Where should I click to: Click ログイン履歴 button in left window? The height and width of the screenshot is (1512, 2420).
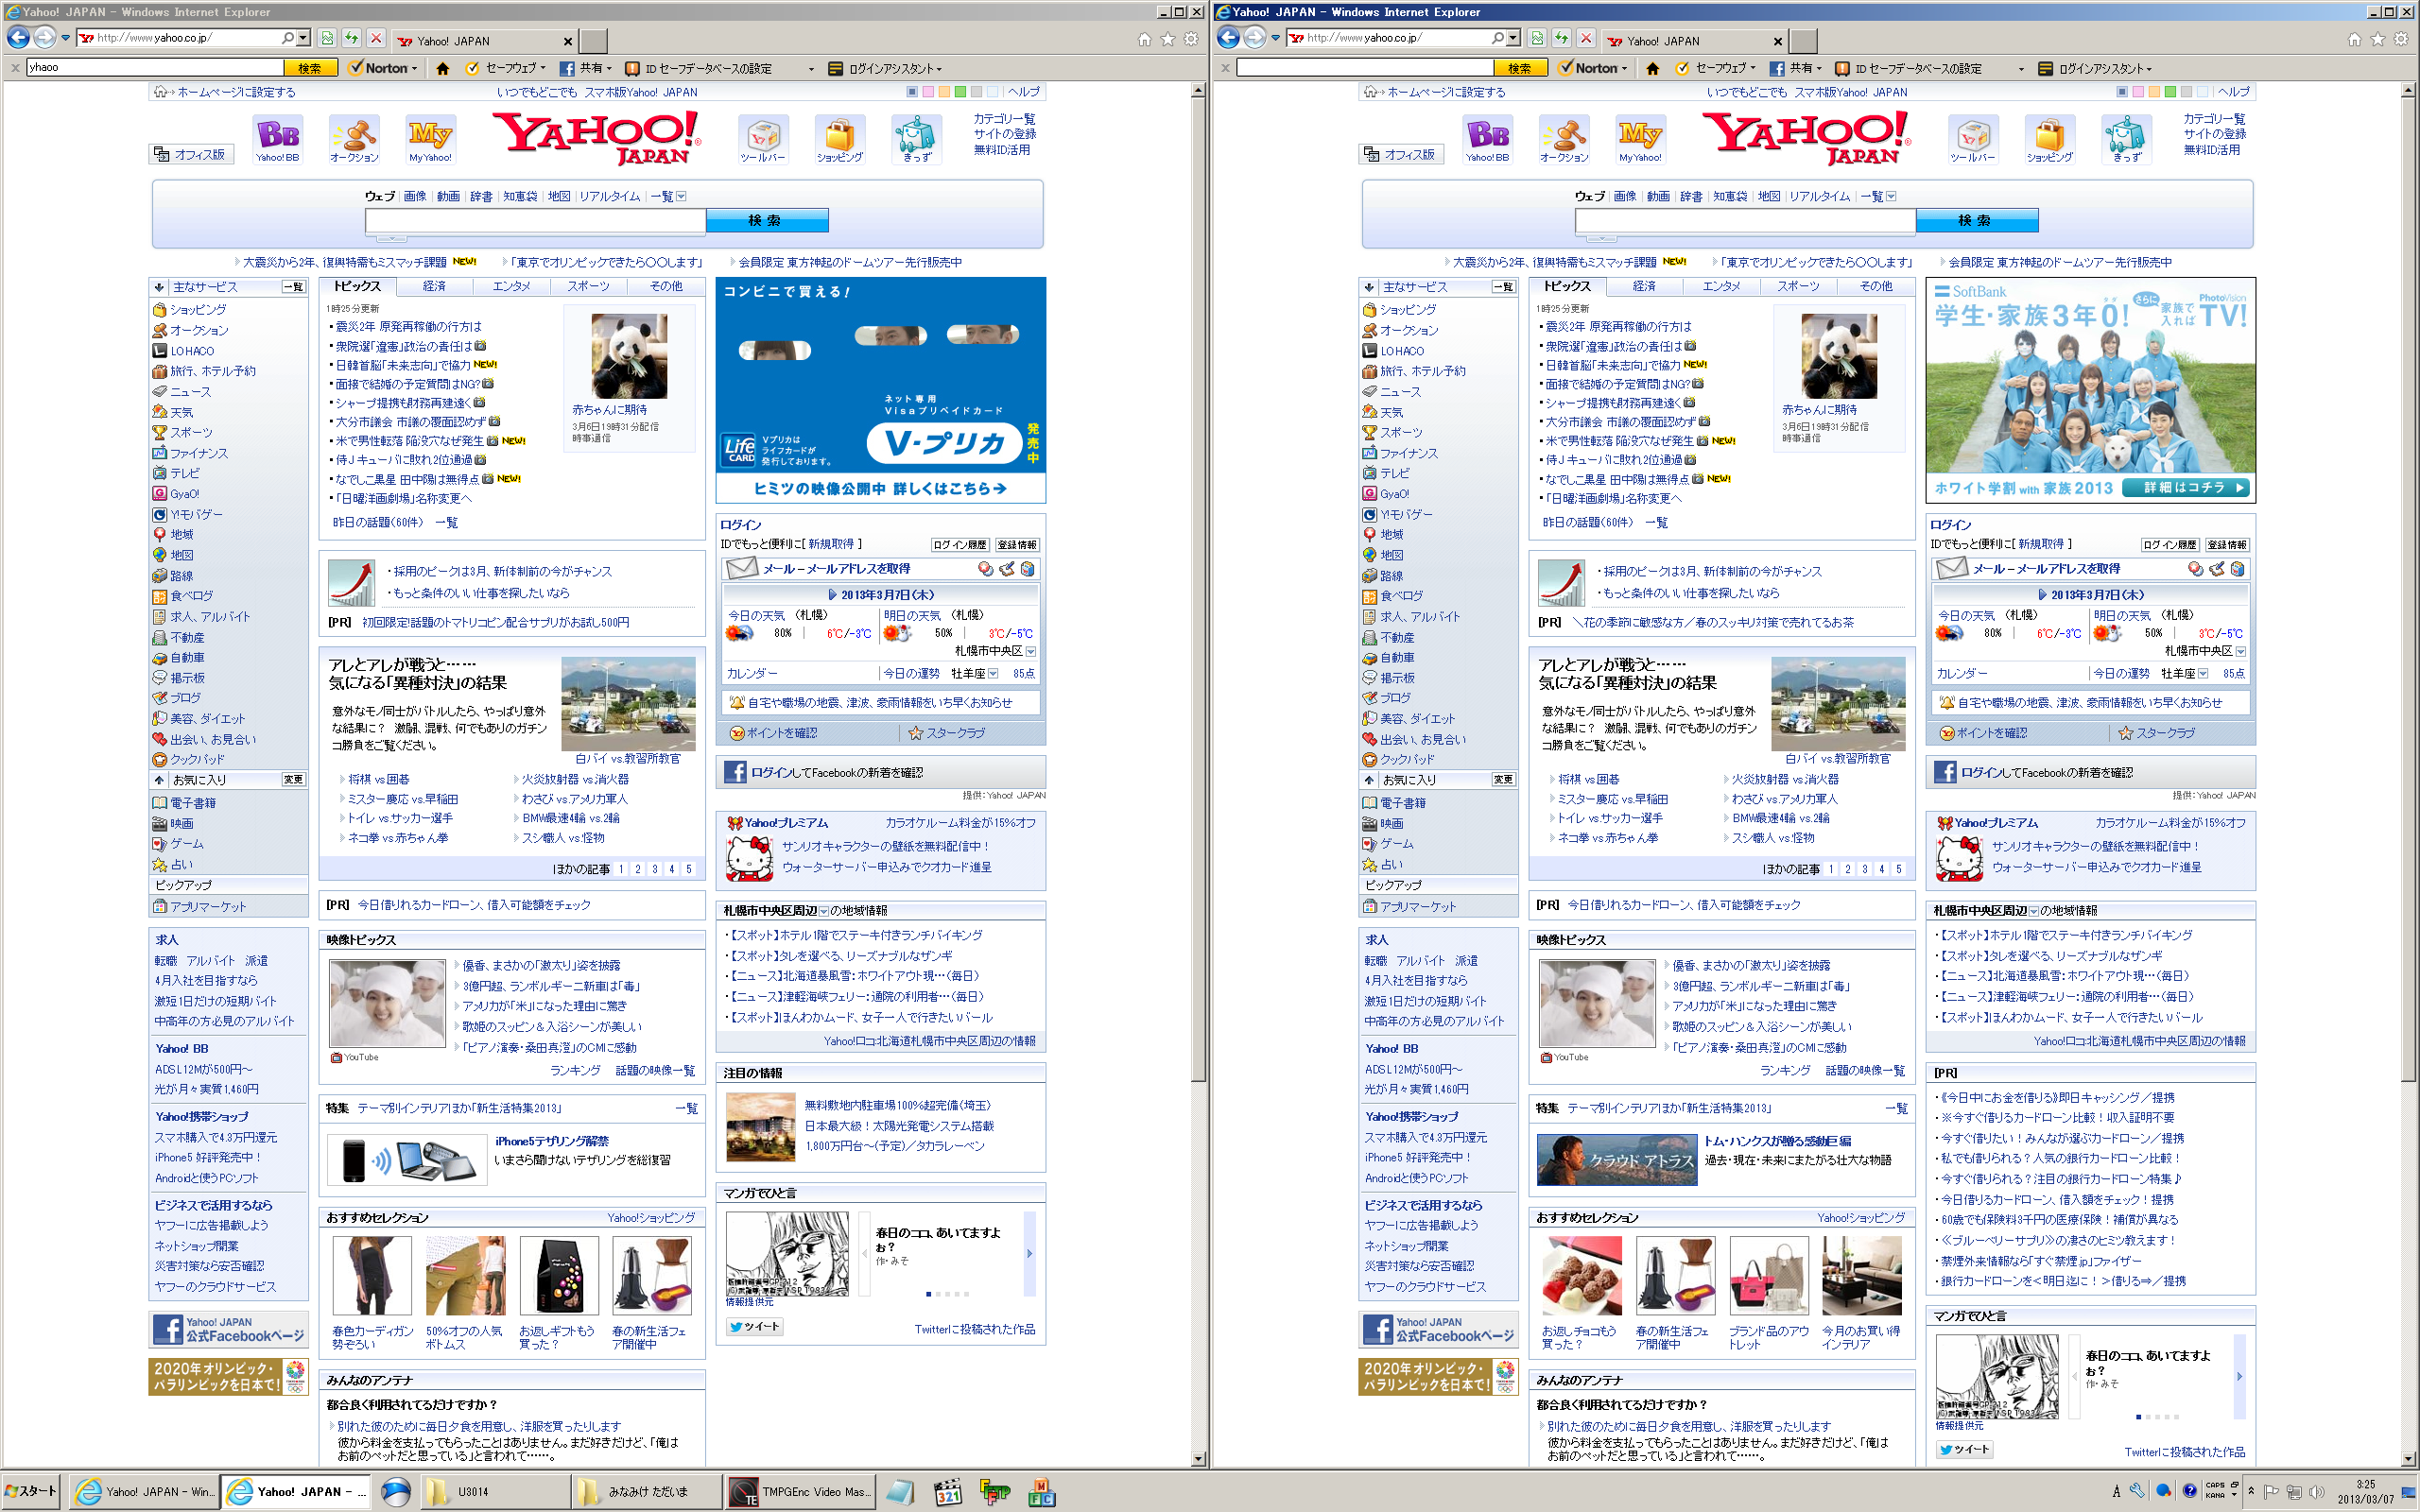click(x=960, y=545)
